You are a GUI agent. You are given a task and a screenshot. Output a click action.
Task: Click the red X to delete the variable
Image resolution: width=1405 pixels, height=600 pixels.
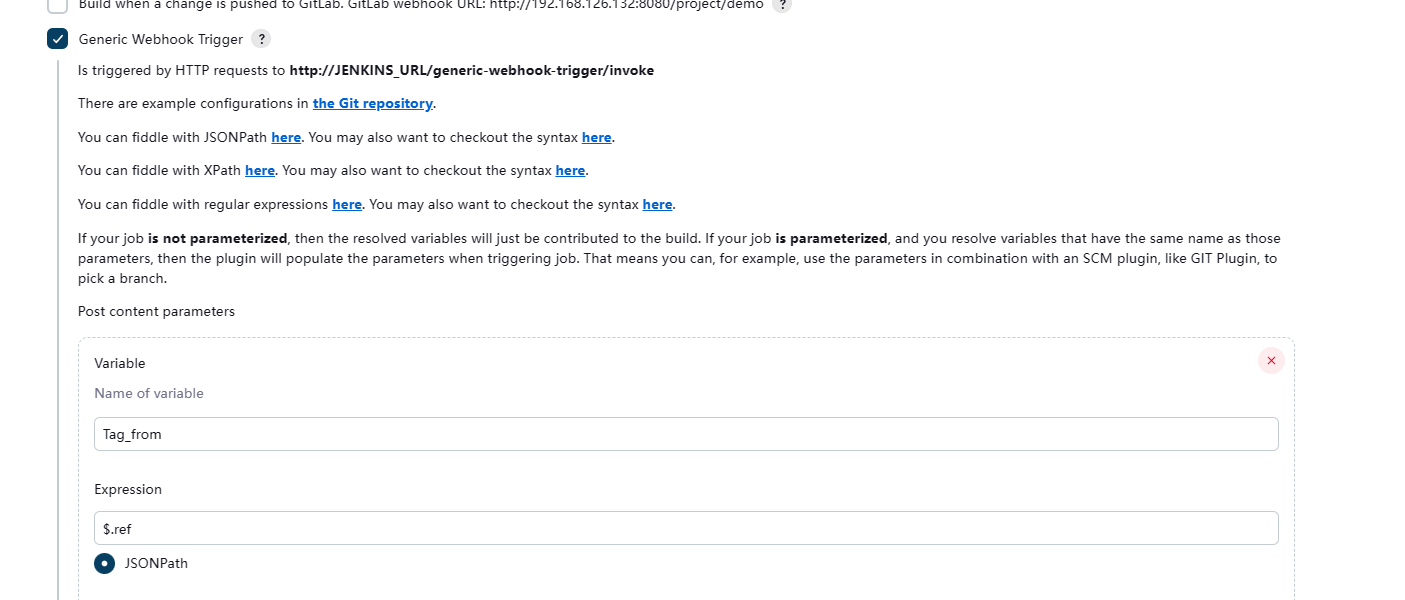(1271, 360)
